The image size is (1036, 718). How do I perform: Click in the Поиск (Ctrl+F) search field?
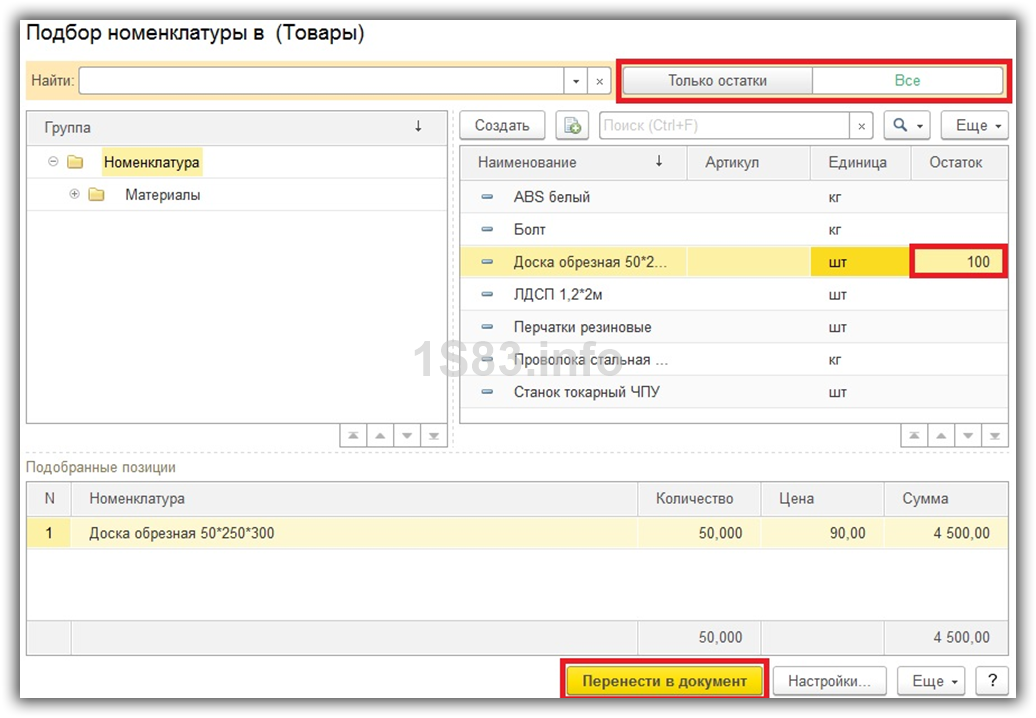[x=724, y=125]
